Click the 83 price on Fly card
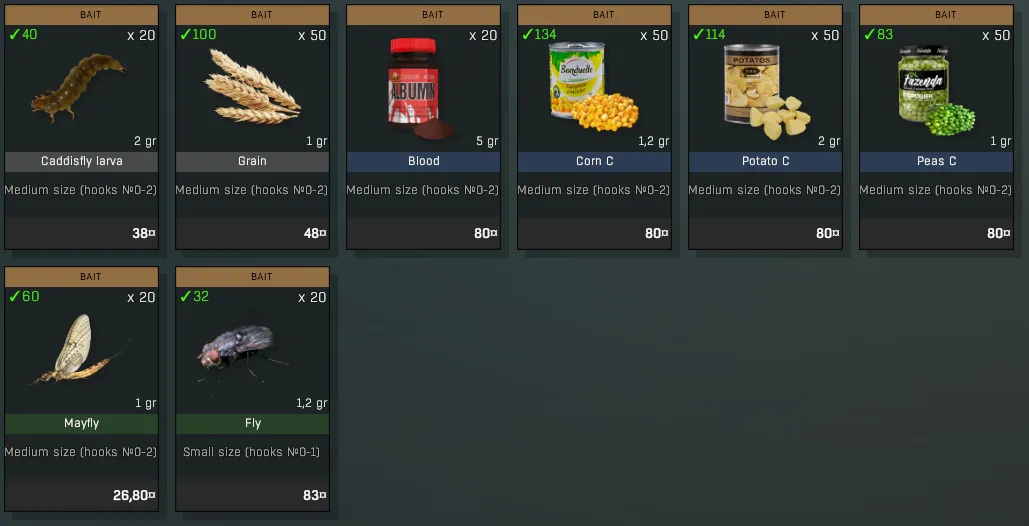 [315, 495]
